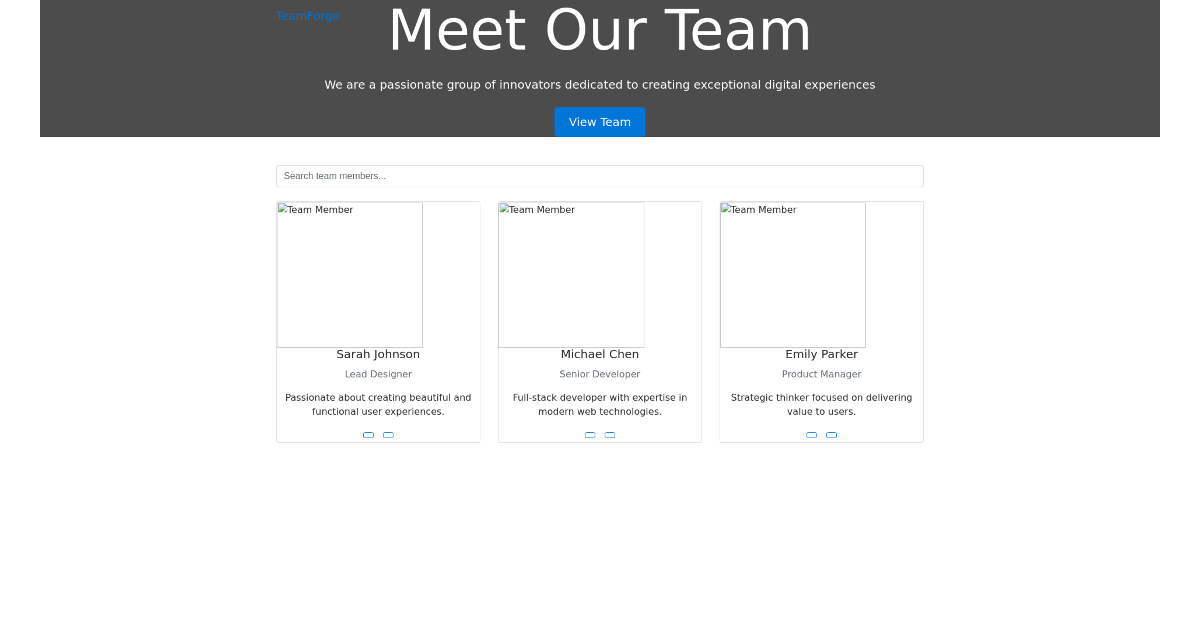Click the left social icon under Sarah Johnson
The image size is (1200, 630).
(368, 435)
